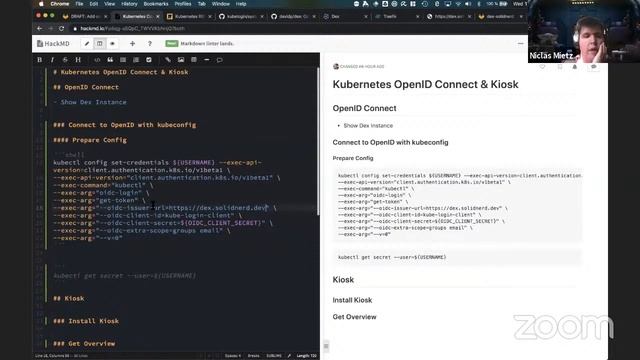Open the more options menu in HackMD header
640x360 pixels.
point(520,44)
